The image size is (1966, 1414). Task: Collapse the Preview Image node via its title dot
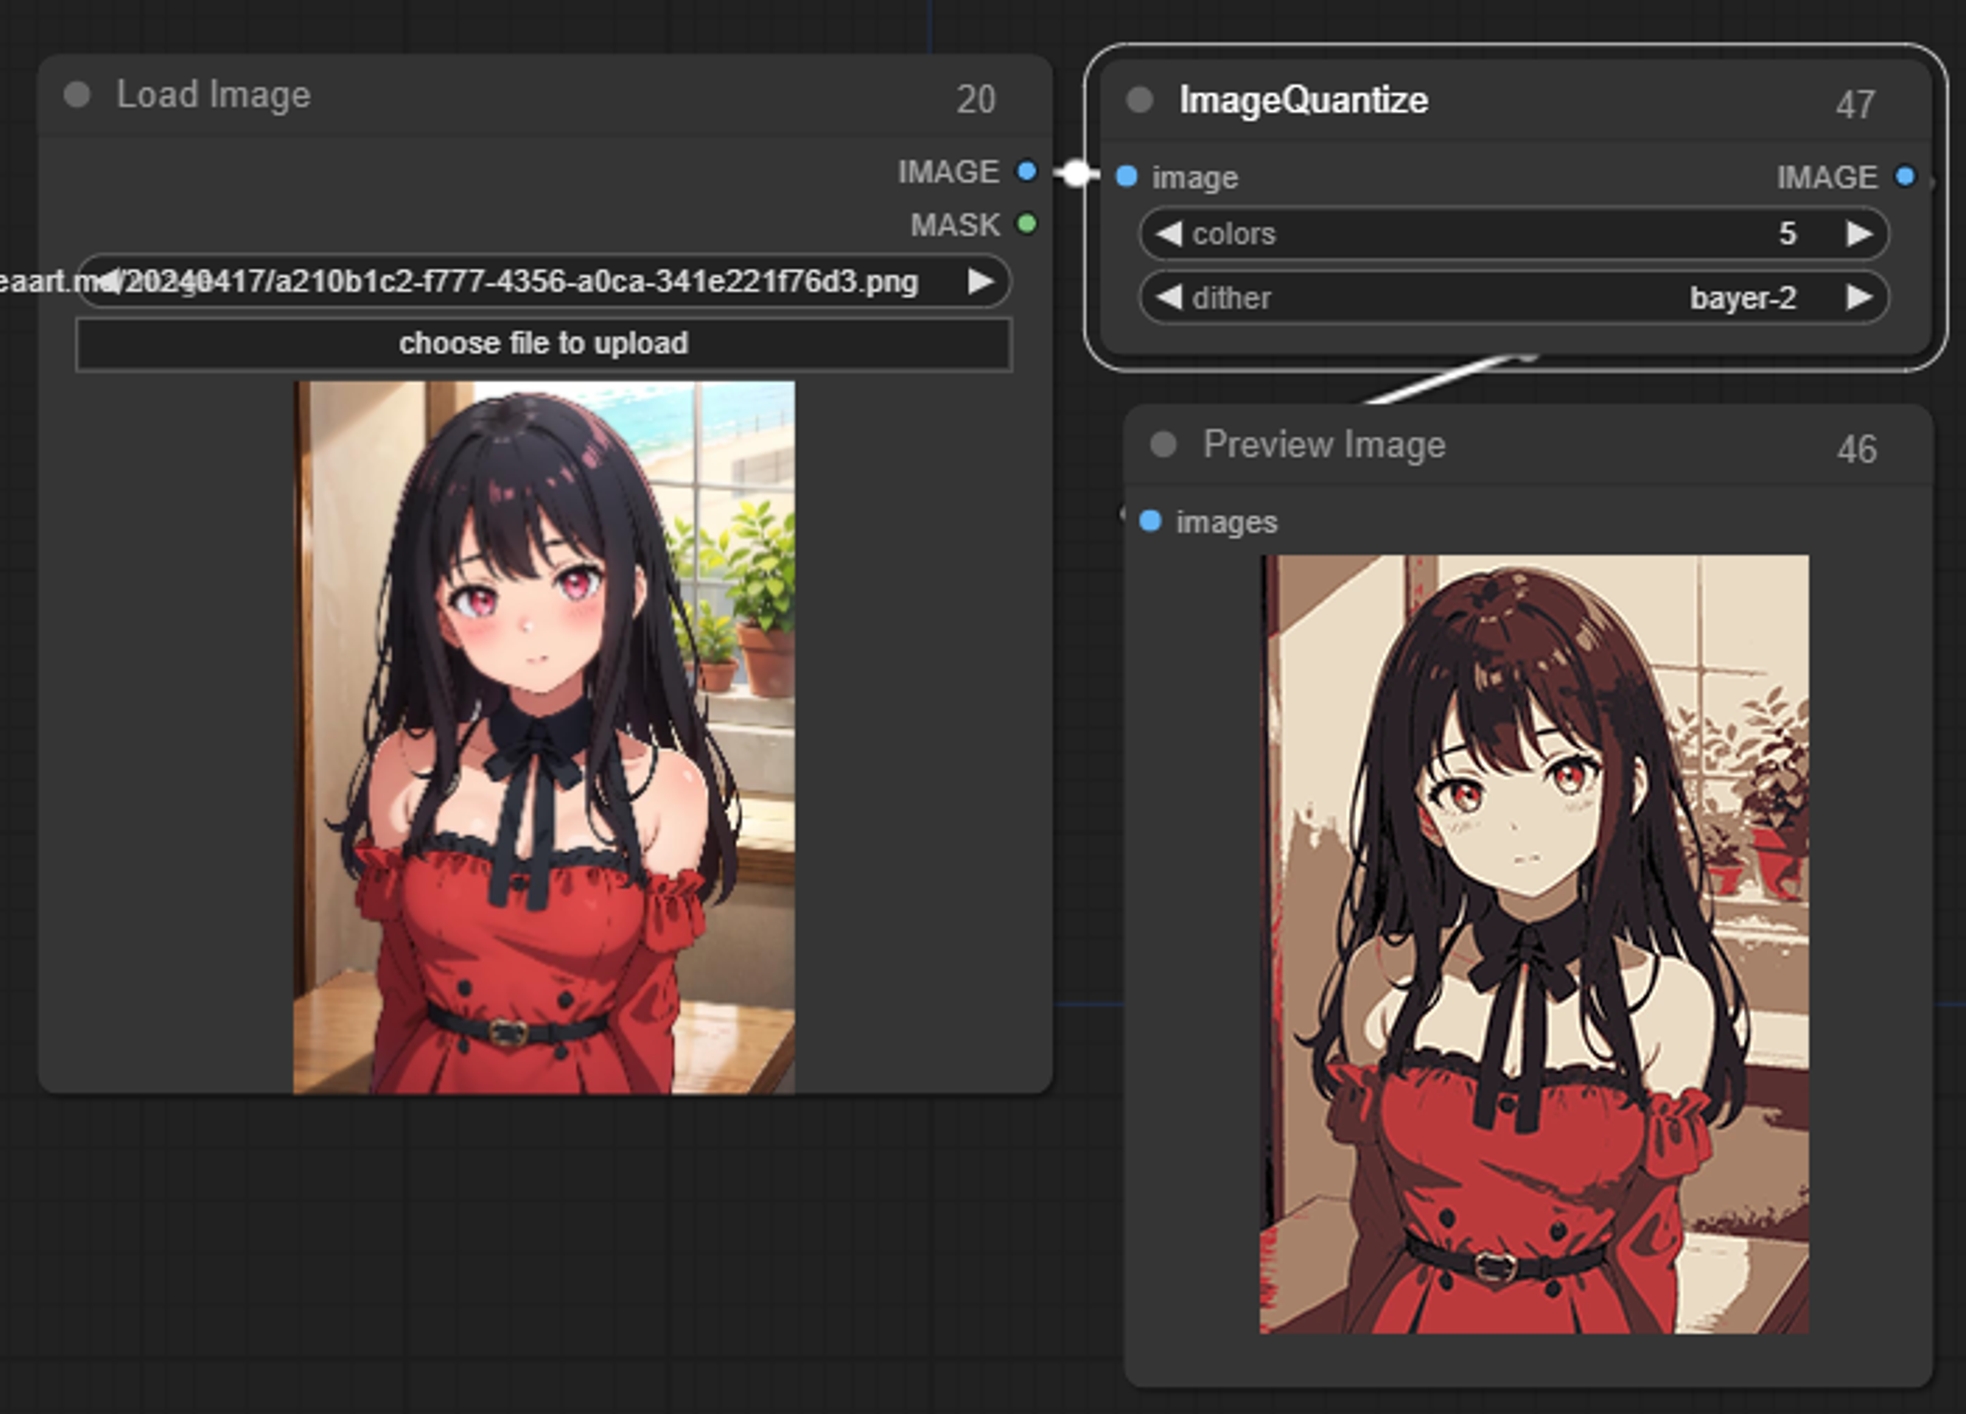click(1163, 445)
